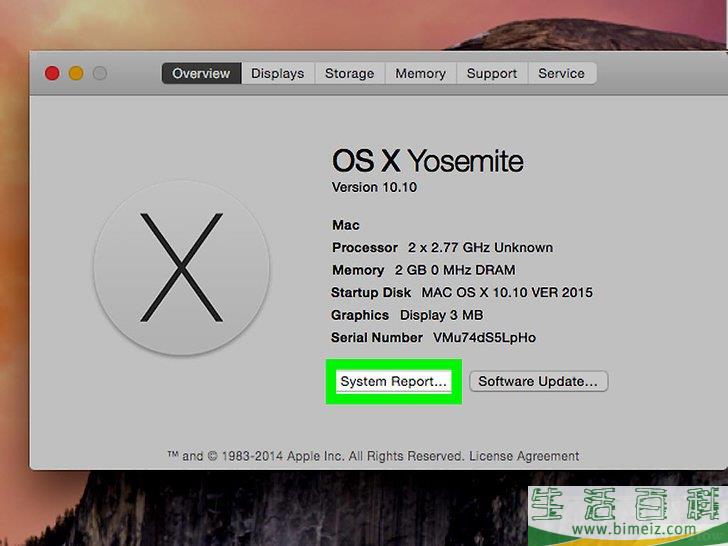
Task: Switch to the Overview tab
Action: click(201, 73)
